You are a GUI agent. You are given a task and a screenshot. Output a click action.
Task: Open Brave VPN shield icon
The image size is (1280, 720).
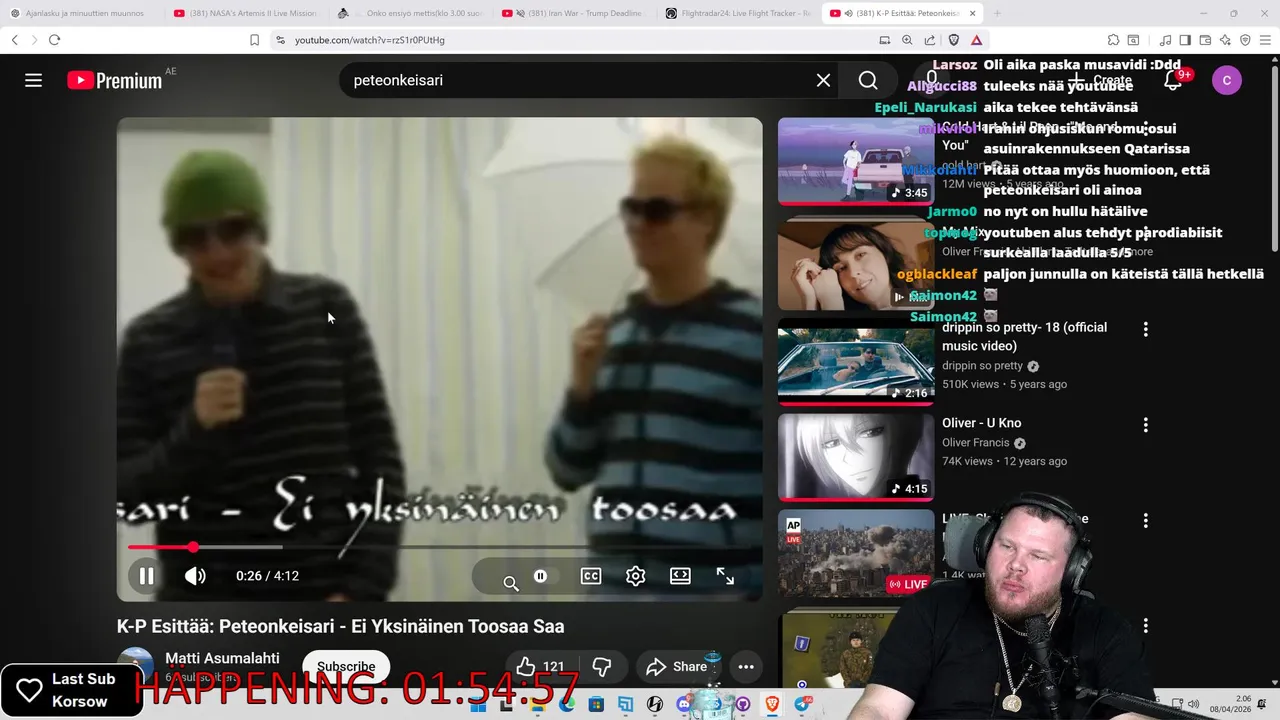pos(1245,40)
